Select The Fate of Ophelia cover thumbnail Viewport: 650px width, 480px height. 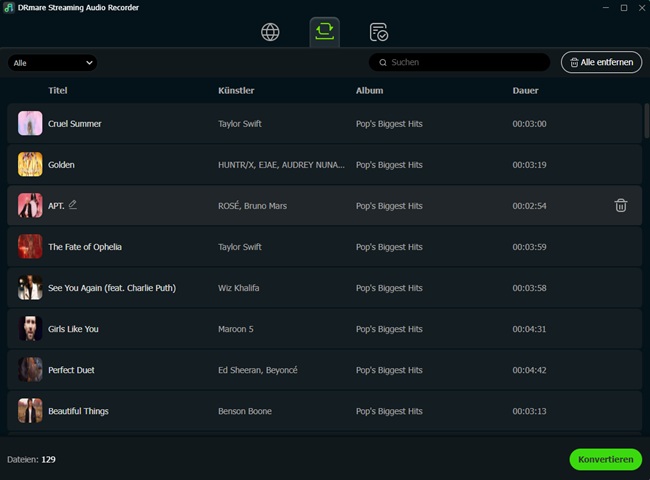click(30, 246)
